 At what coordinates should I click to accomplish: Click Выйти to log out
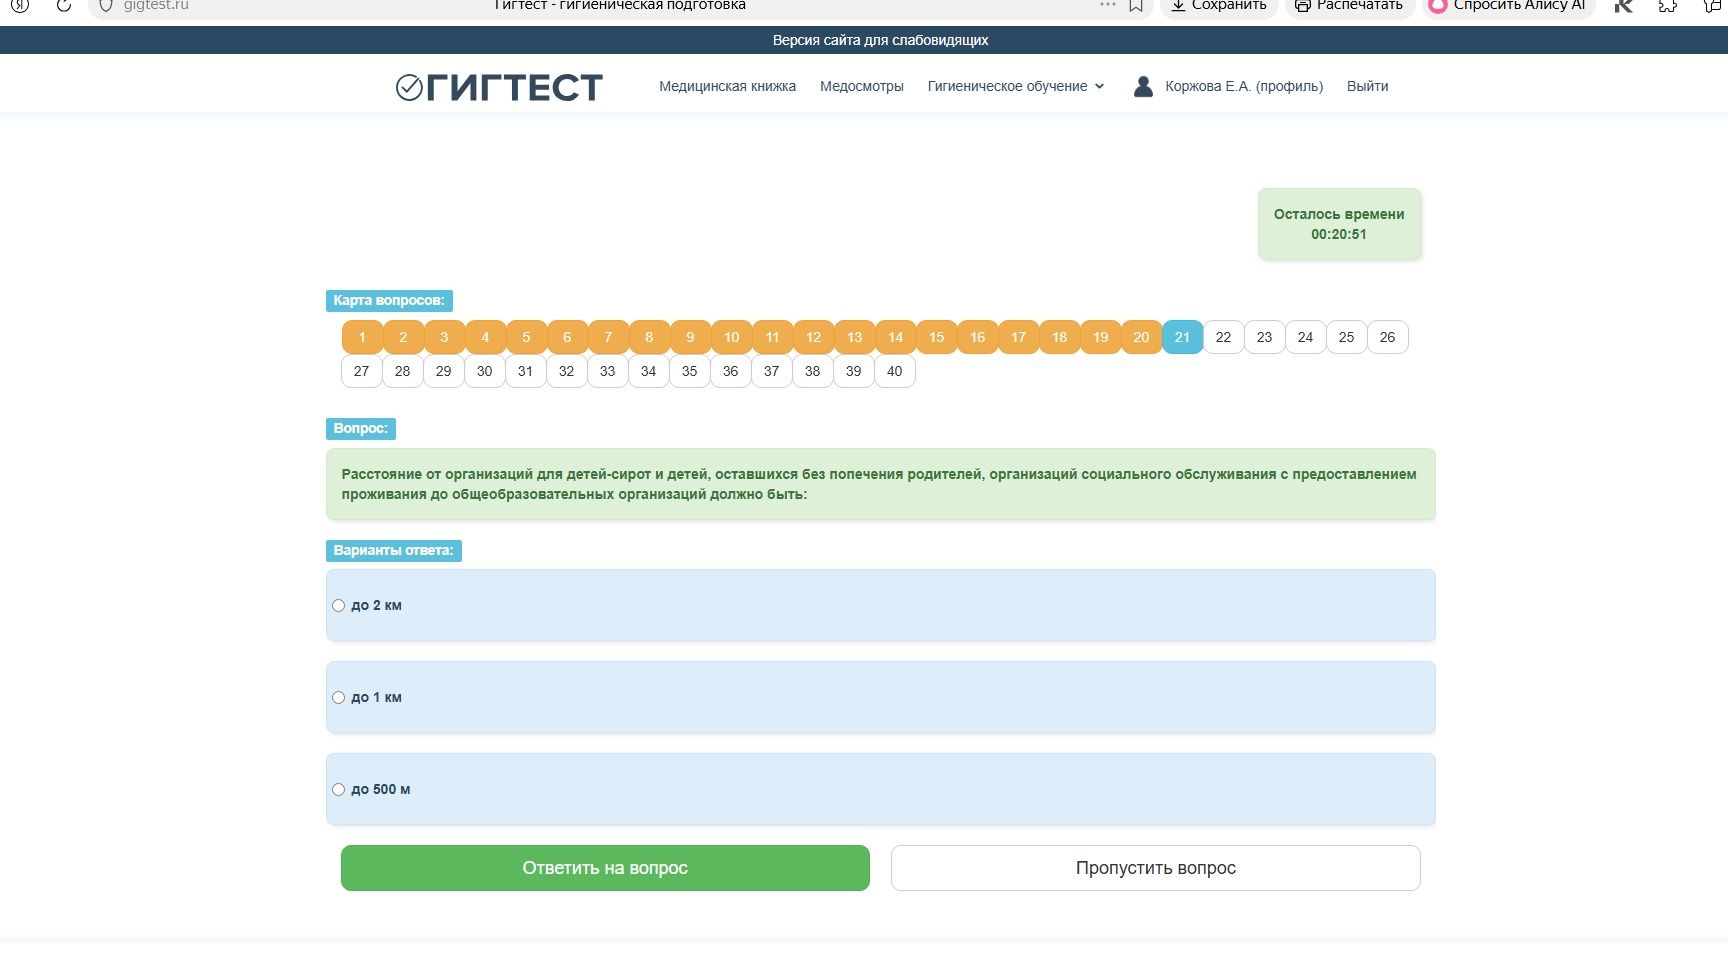(x=1367, y=86)
